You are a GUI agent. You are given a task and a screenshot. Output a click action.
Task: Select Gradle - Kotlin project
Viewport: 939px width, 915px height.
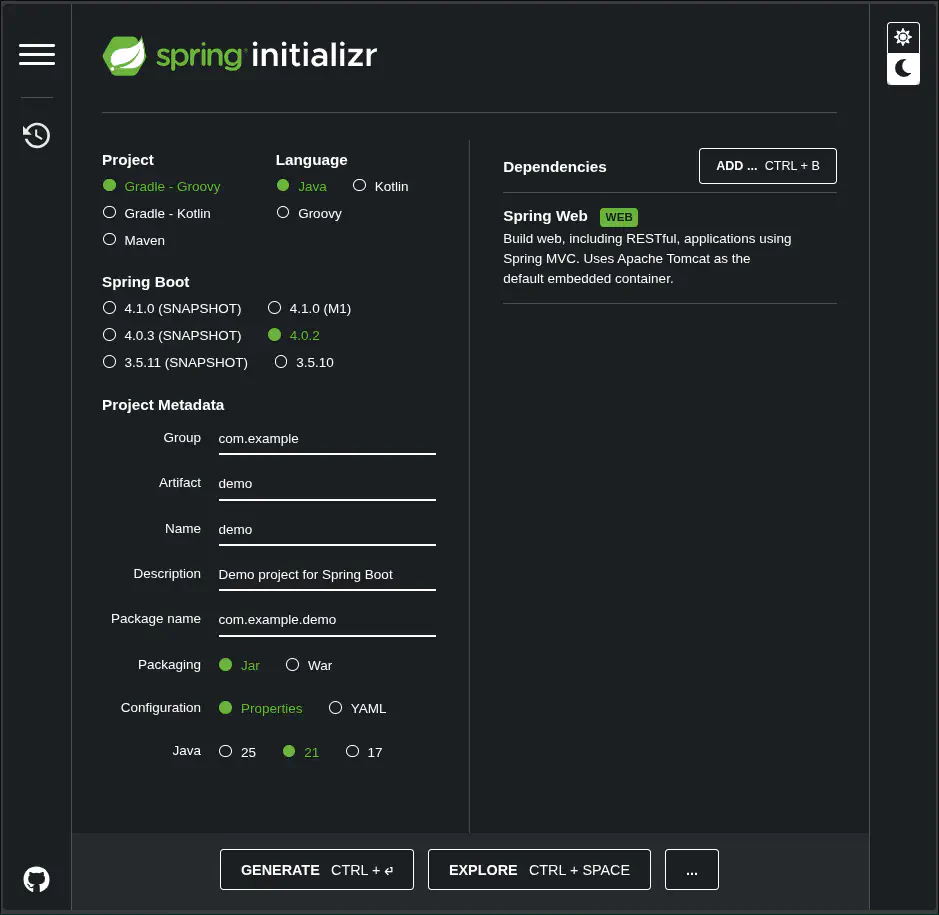[x=157, y=213]
